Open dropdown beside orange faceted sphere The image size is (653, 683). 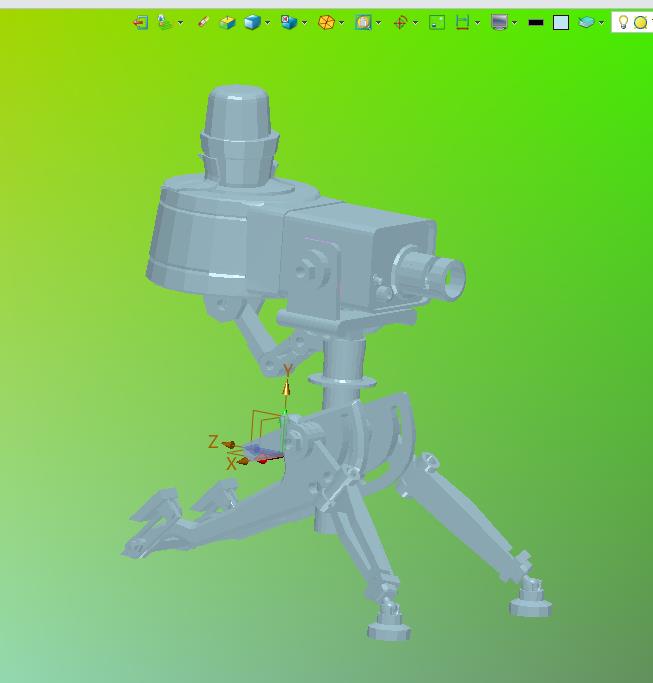(342, 22)
